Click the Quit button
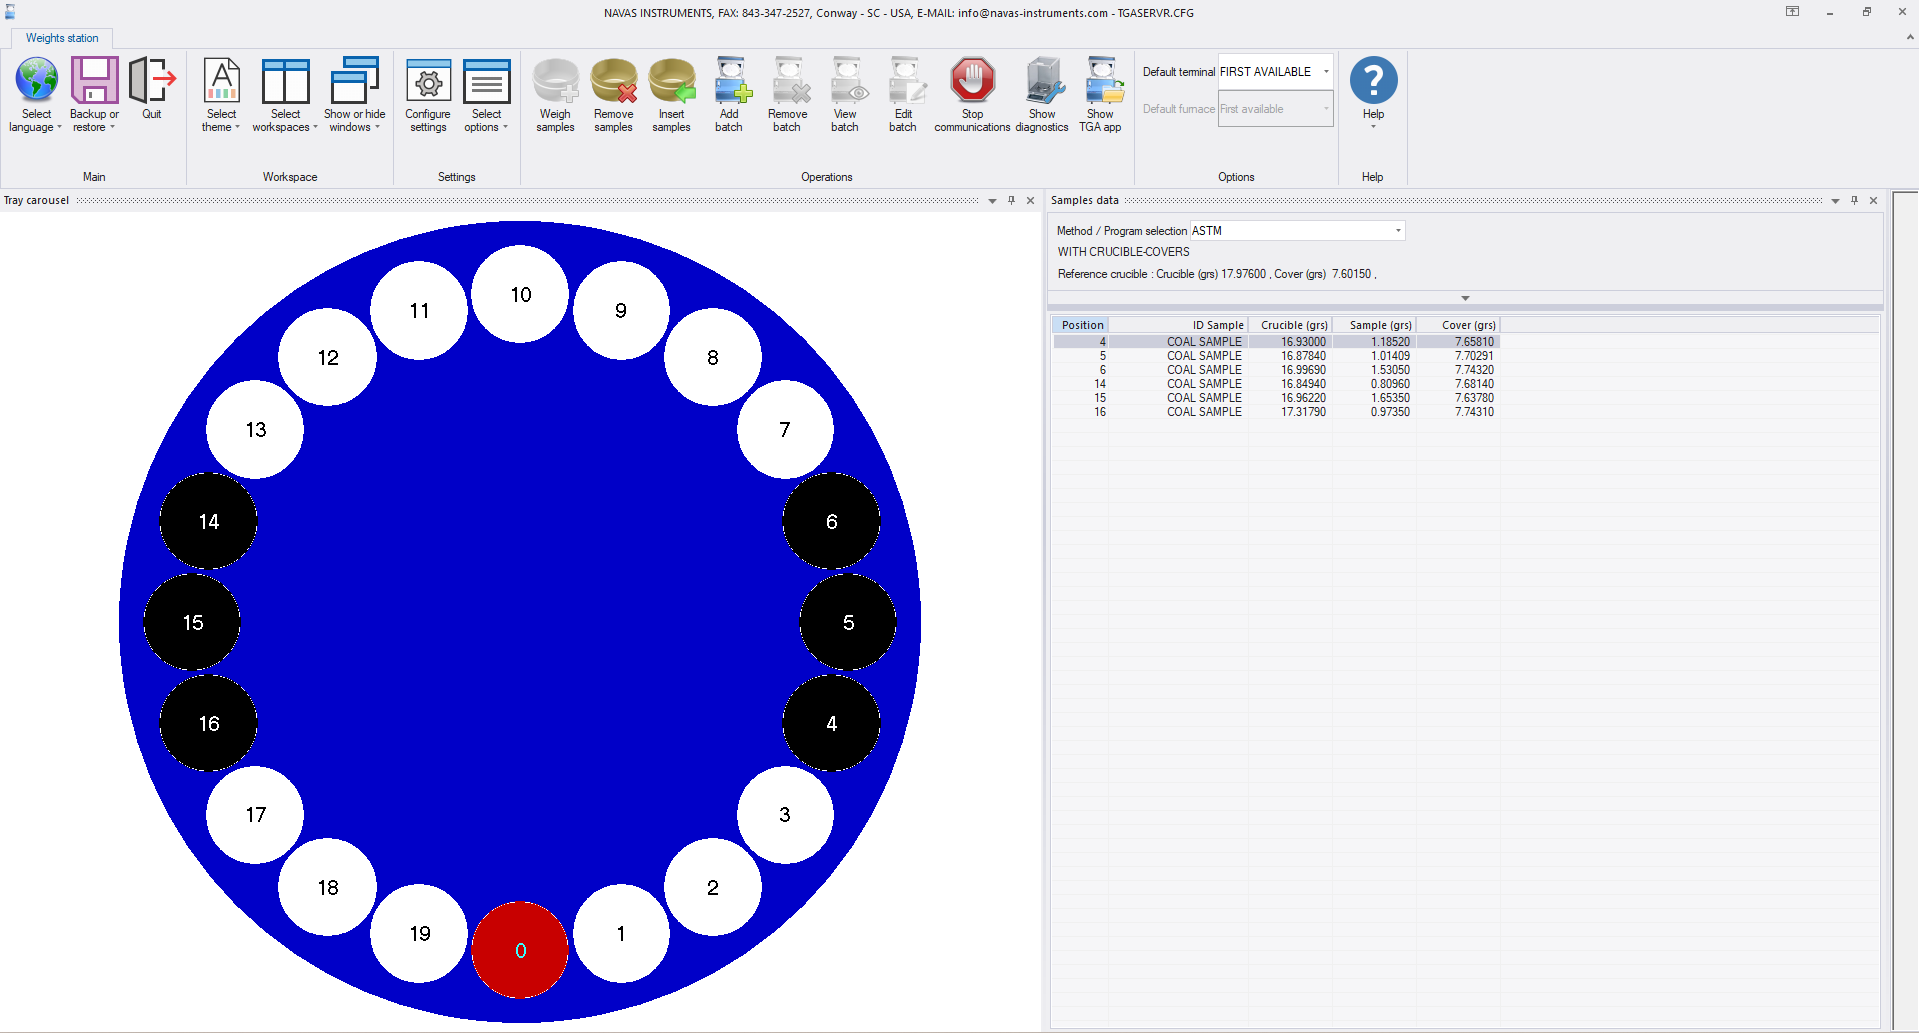Screen dimensions: 1919x1033 coord(152,88)
